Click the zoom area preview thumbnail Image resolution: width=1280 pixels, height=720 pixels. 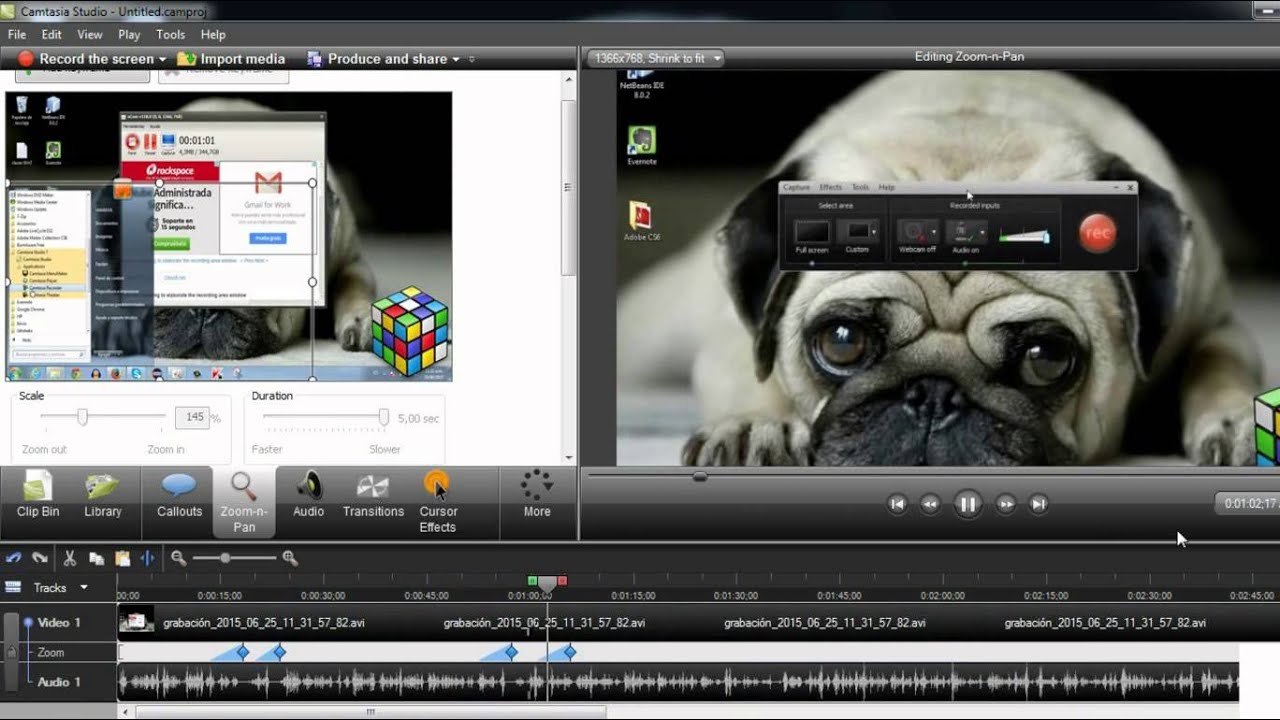tap(228, 237)
